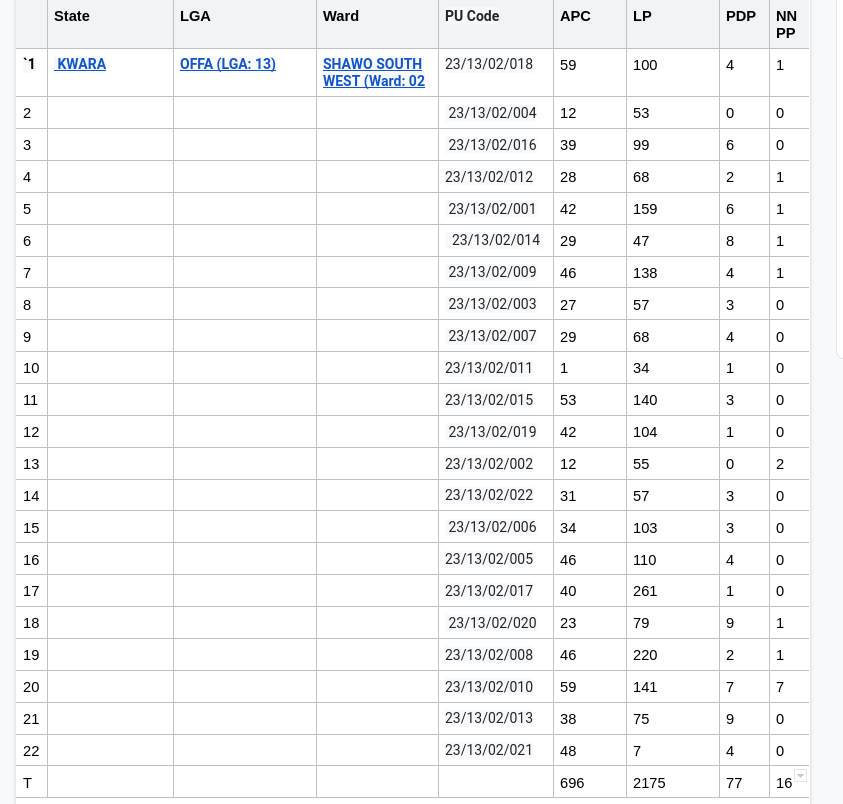Click LP value 159 in row 5

point(645,209)
